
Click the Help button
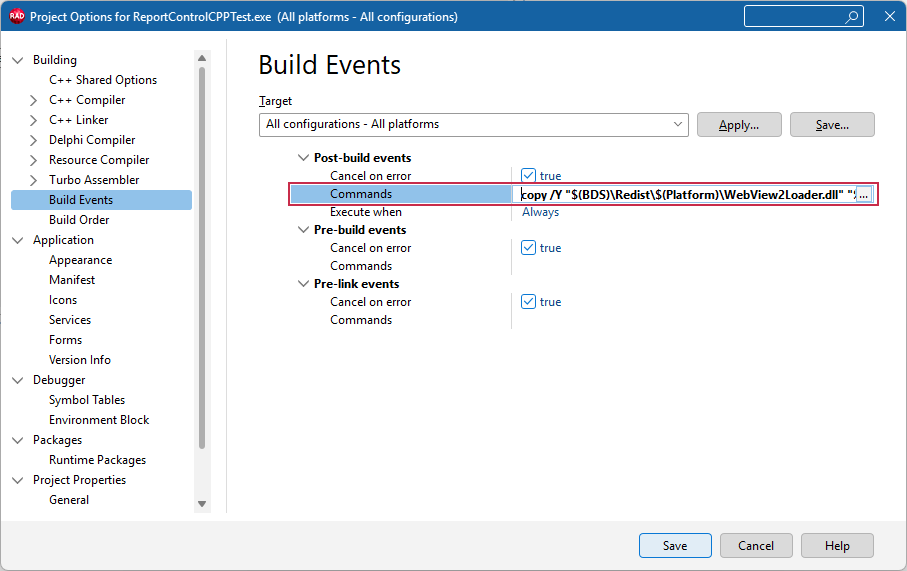tap(837, 546)
